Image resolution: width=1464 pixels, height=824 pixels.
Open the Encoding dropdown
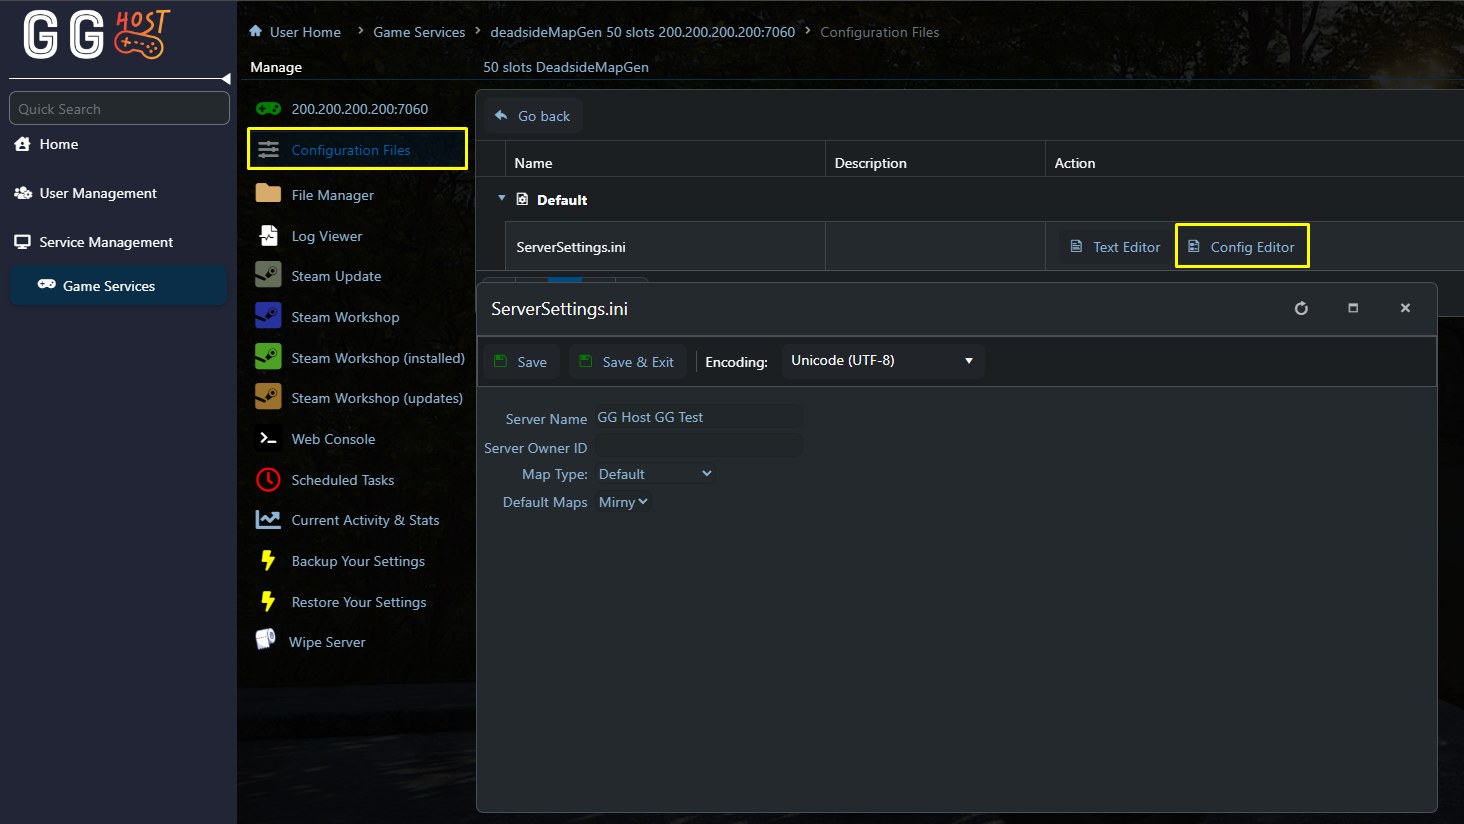click(881, 361)
